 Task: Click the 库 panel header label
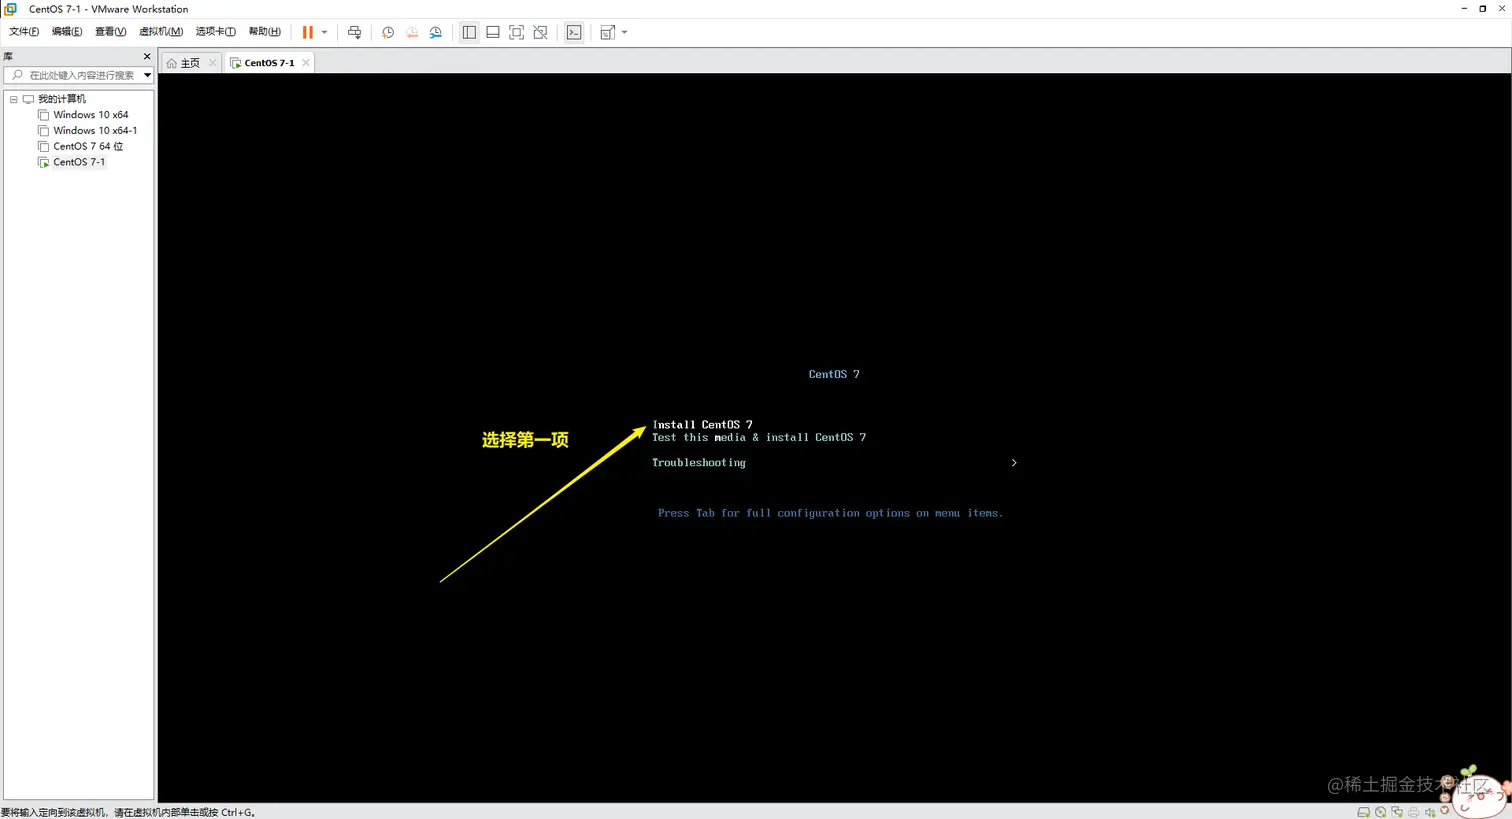[8, 57]
